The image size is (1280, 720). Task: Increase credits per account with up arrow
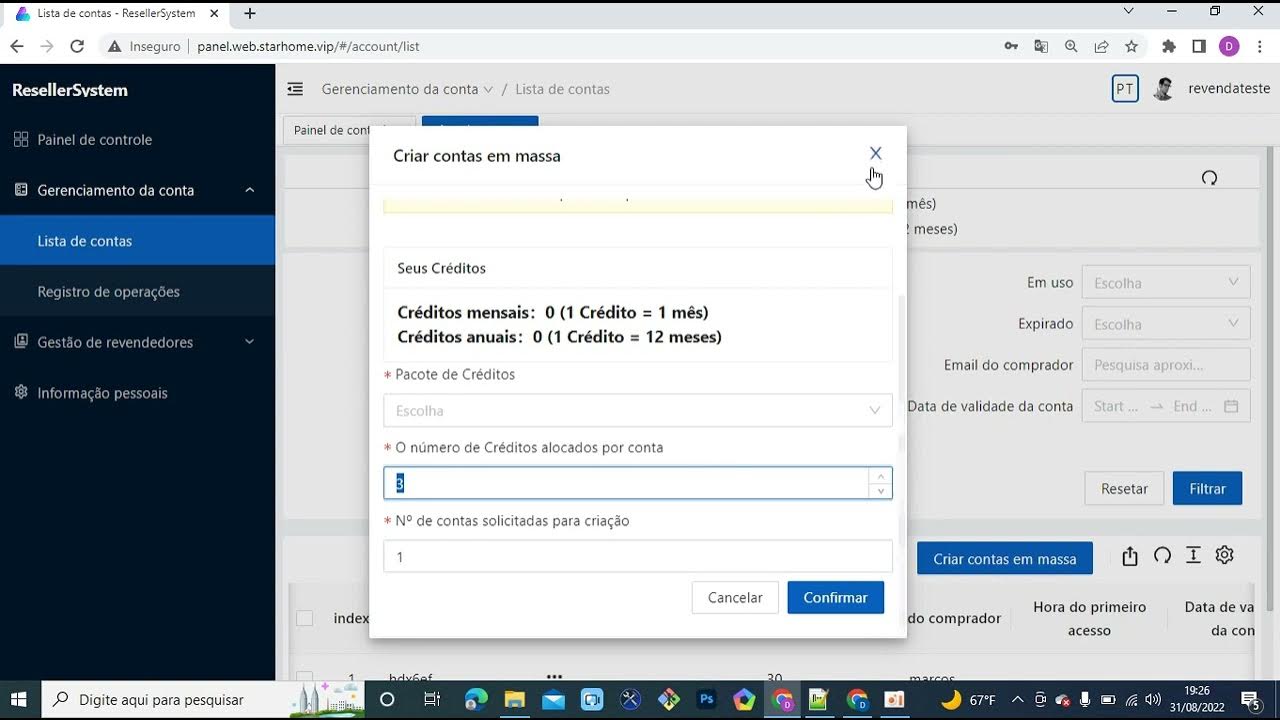(x=880, y=476)
